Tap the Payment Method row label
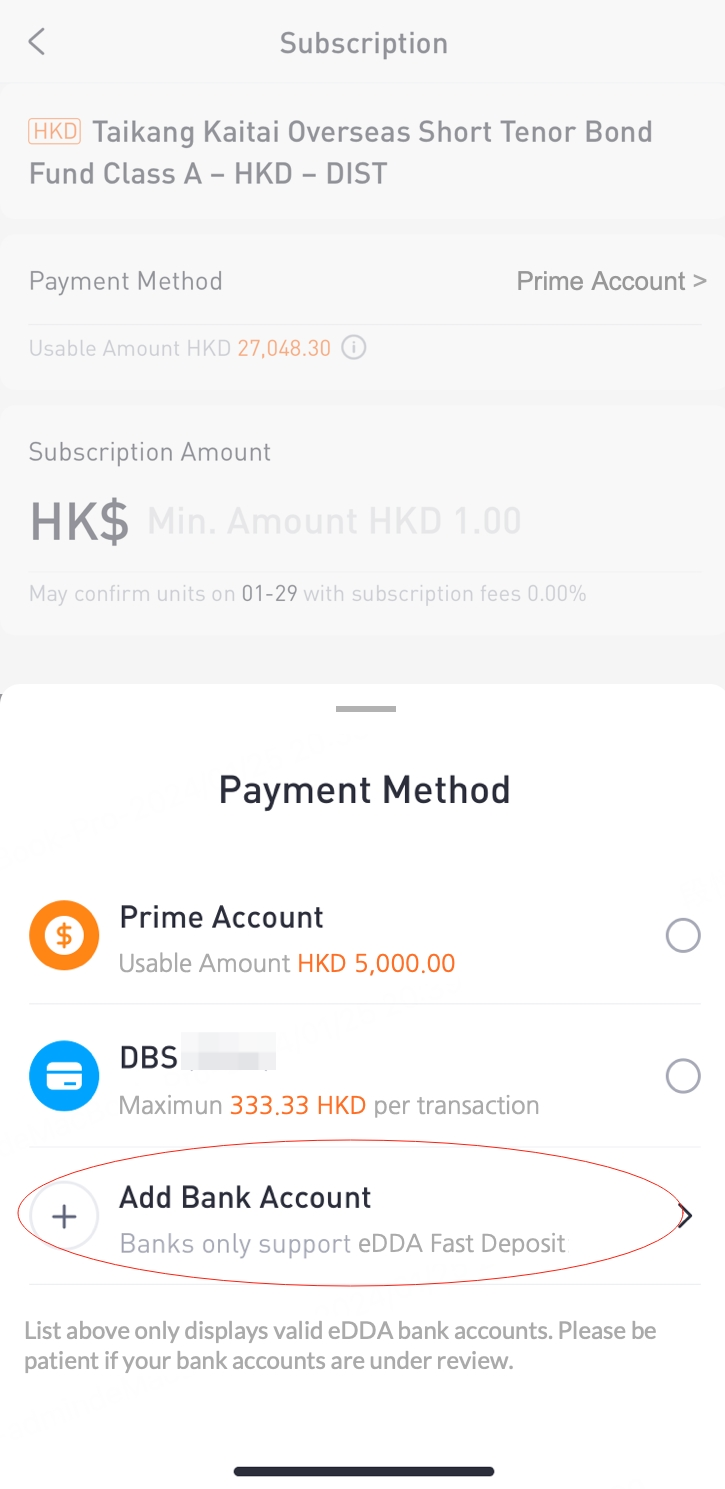Screen dimensions: 725x1489 [x=126, y=281]
